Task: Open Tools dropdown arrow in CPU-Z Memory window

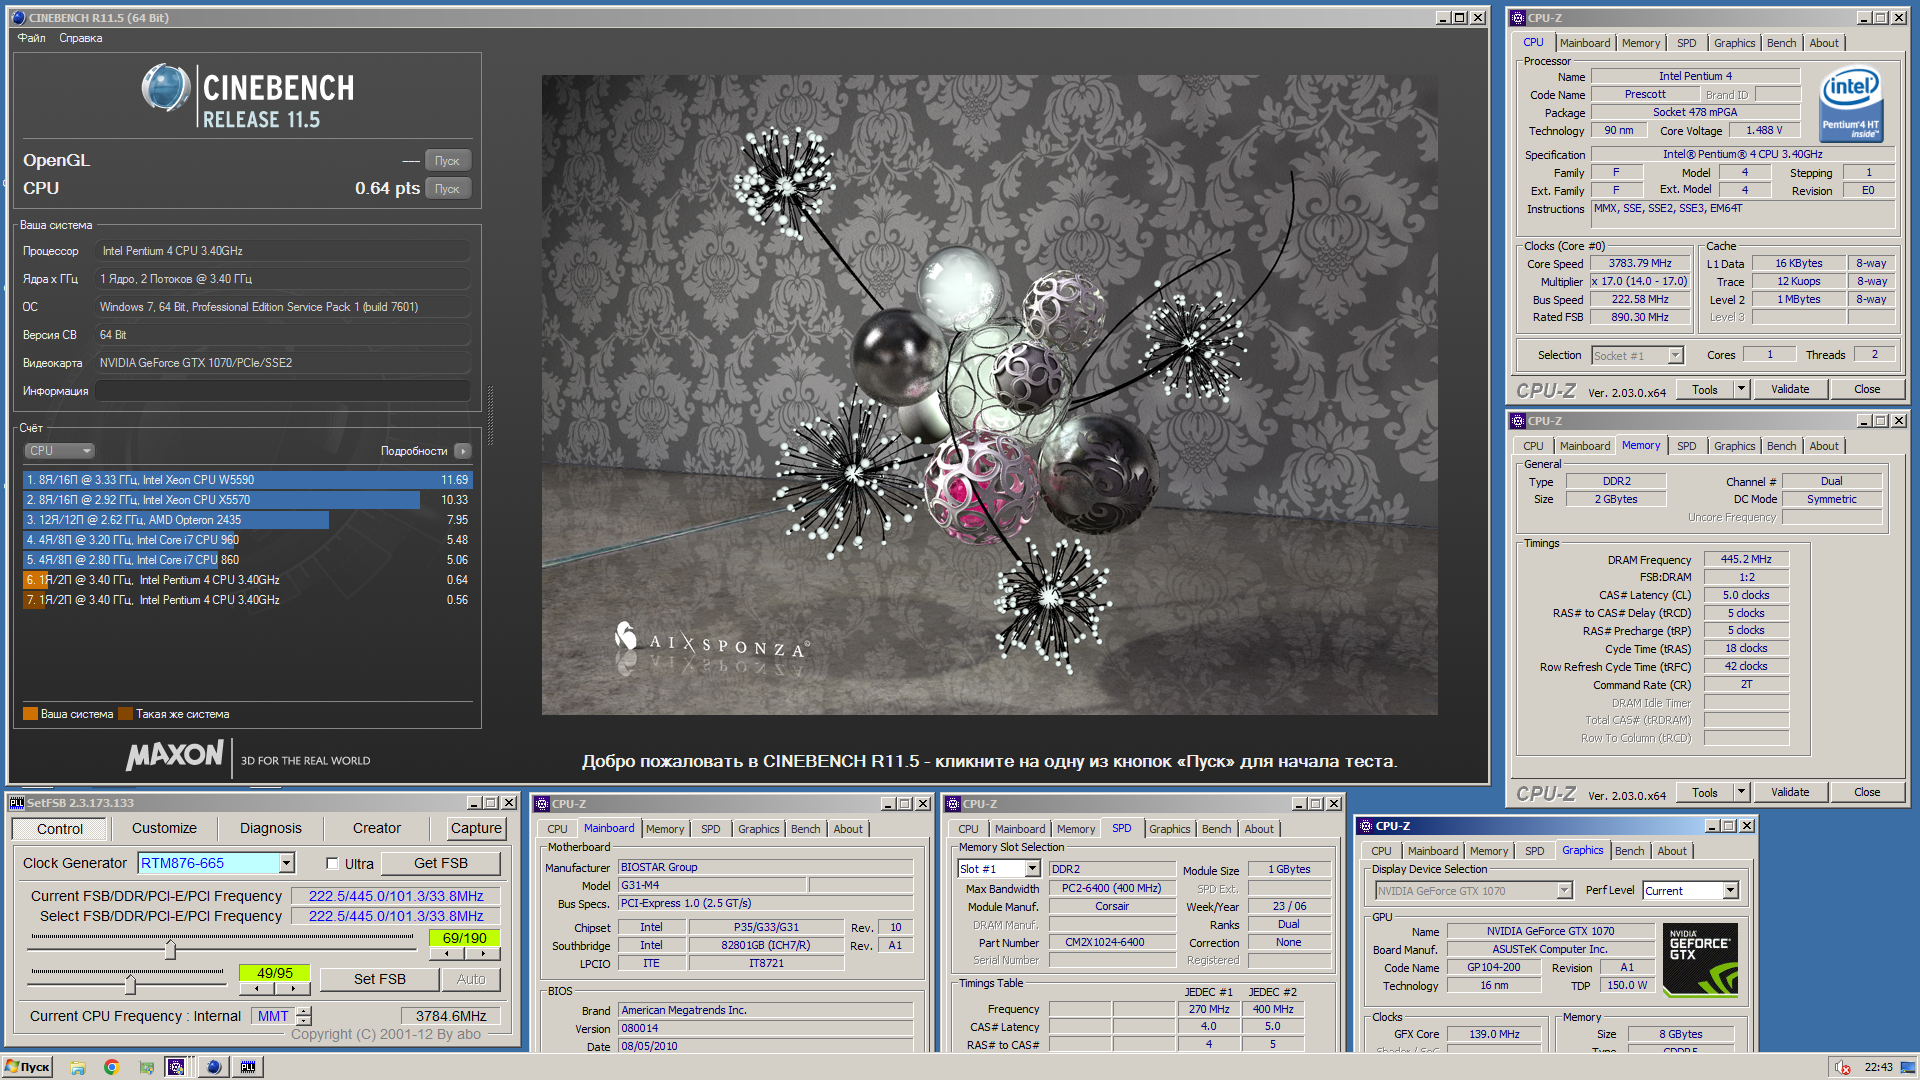Action: [1741, 792]
